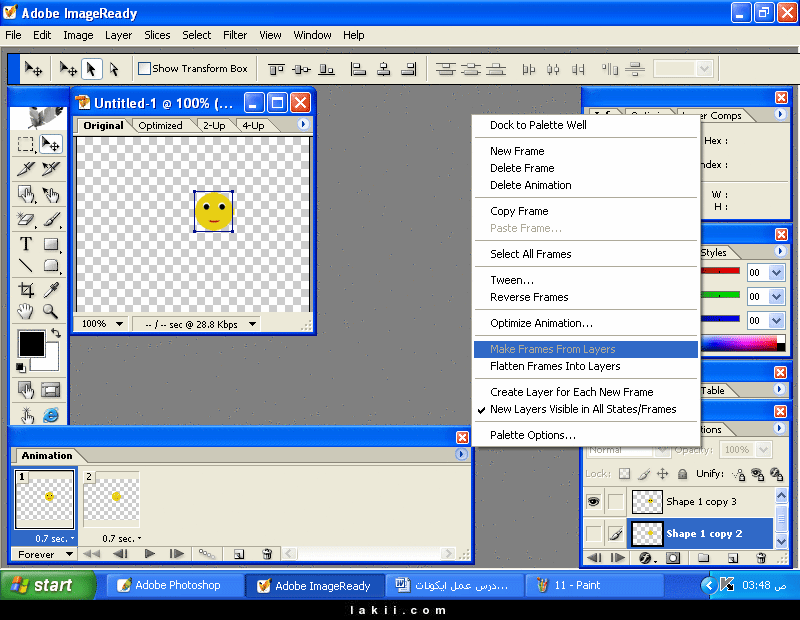Pick the Paintbrush tool in the toolbox
Viewport: 800px width, 620px height.
coord(51,219)
